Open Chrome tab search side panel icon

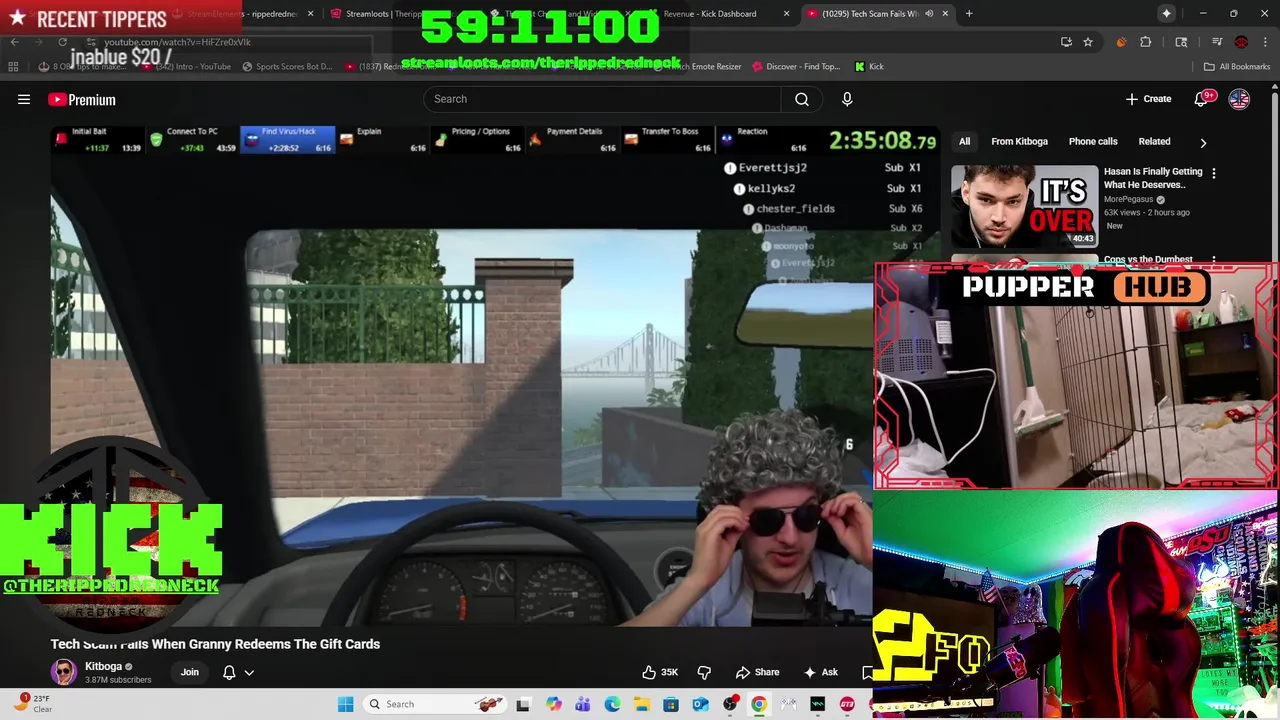tap(1181, 42)
